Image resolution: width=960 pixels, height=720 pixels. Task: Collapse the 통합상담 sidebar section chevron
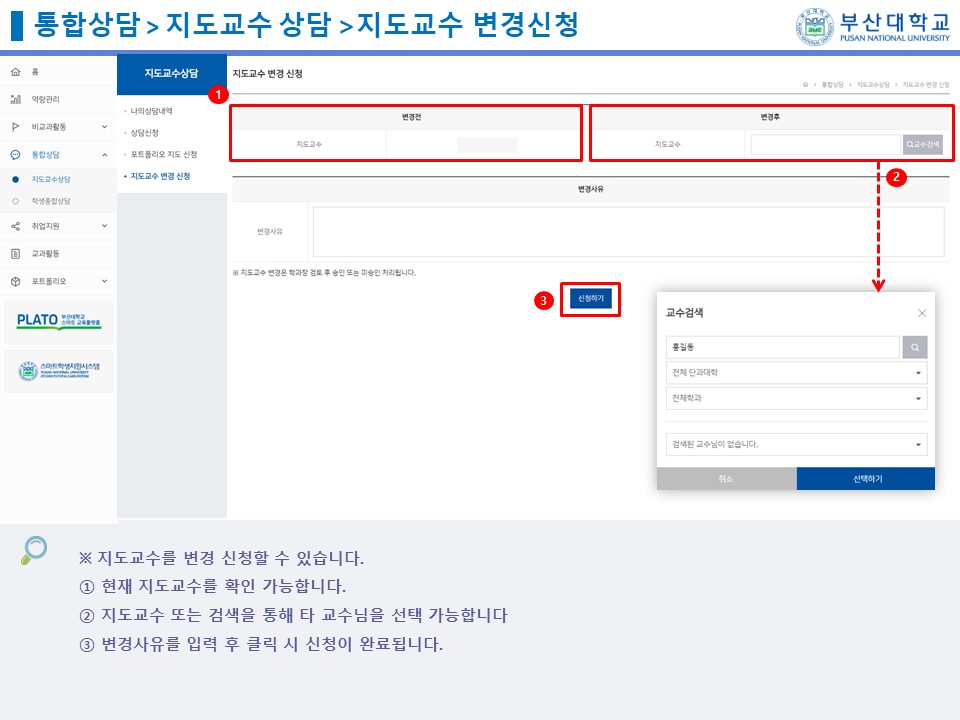point(104,155)
